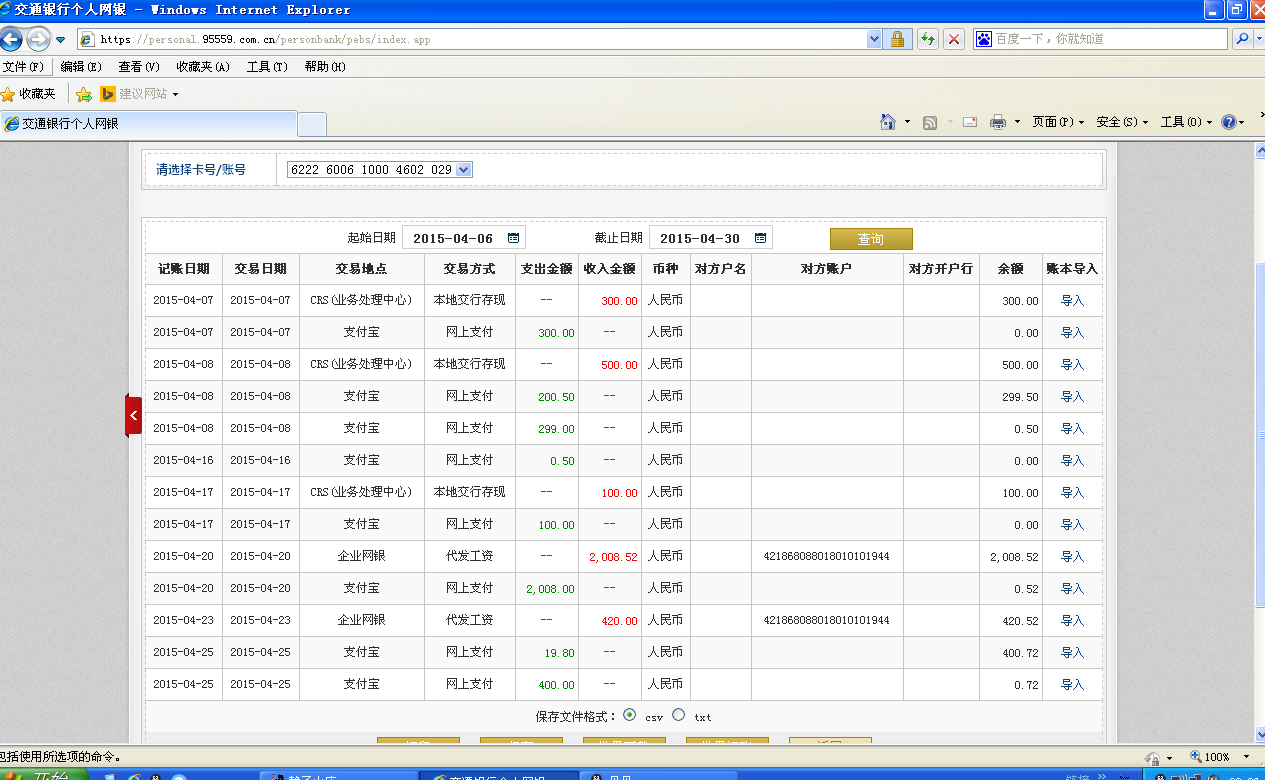Click 导入 link for 2,008.52 balance row
The image size is (1265, 780).
point(1072,557)
